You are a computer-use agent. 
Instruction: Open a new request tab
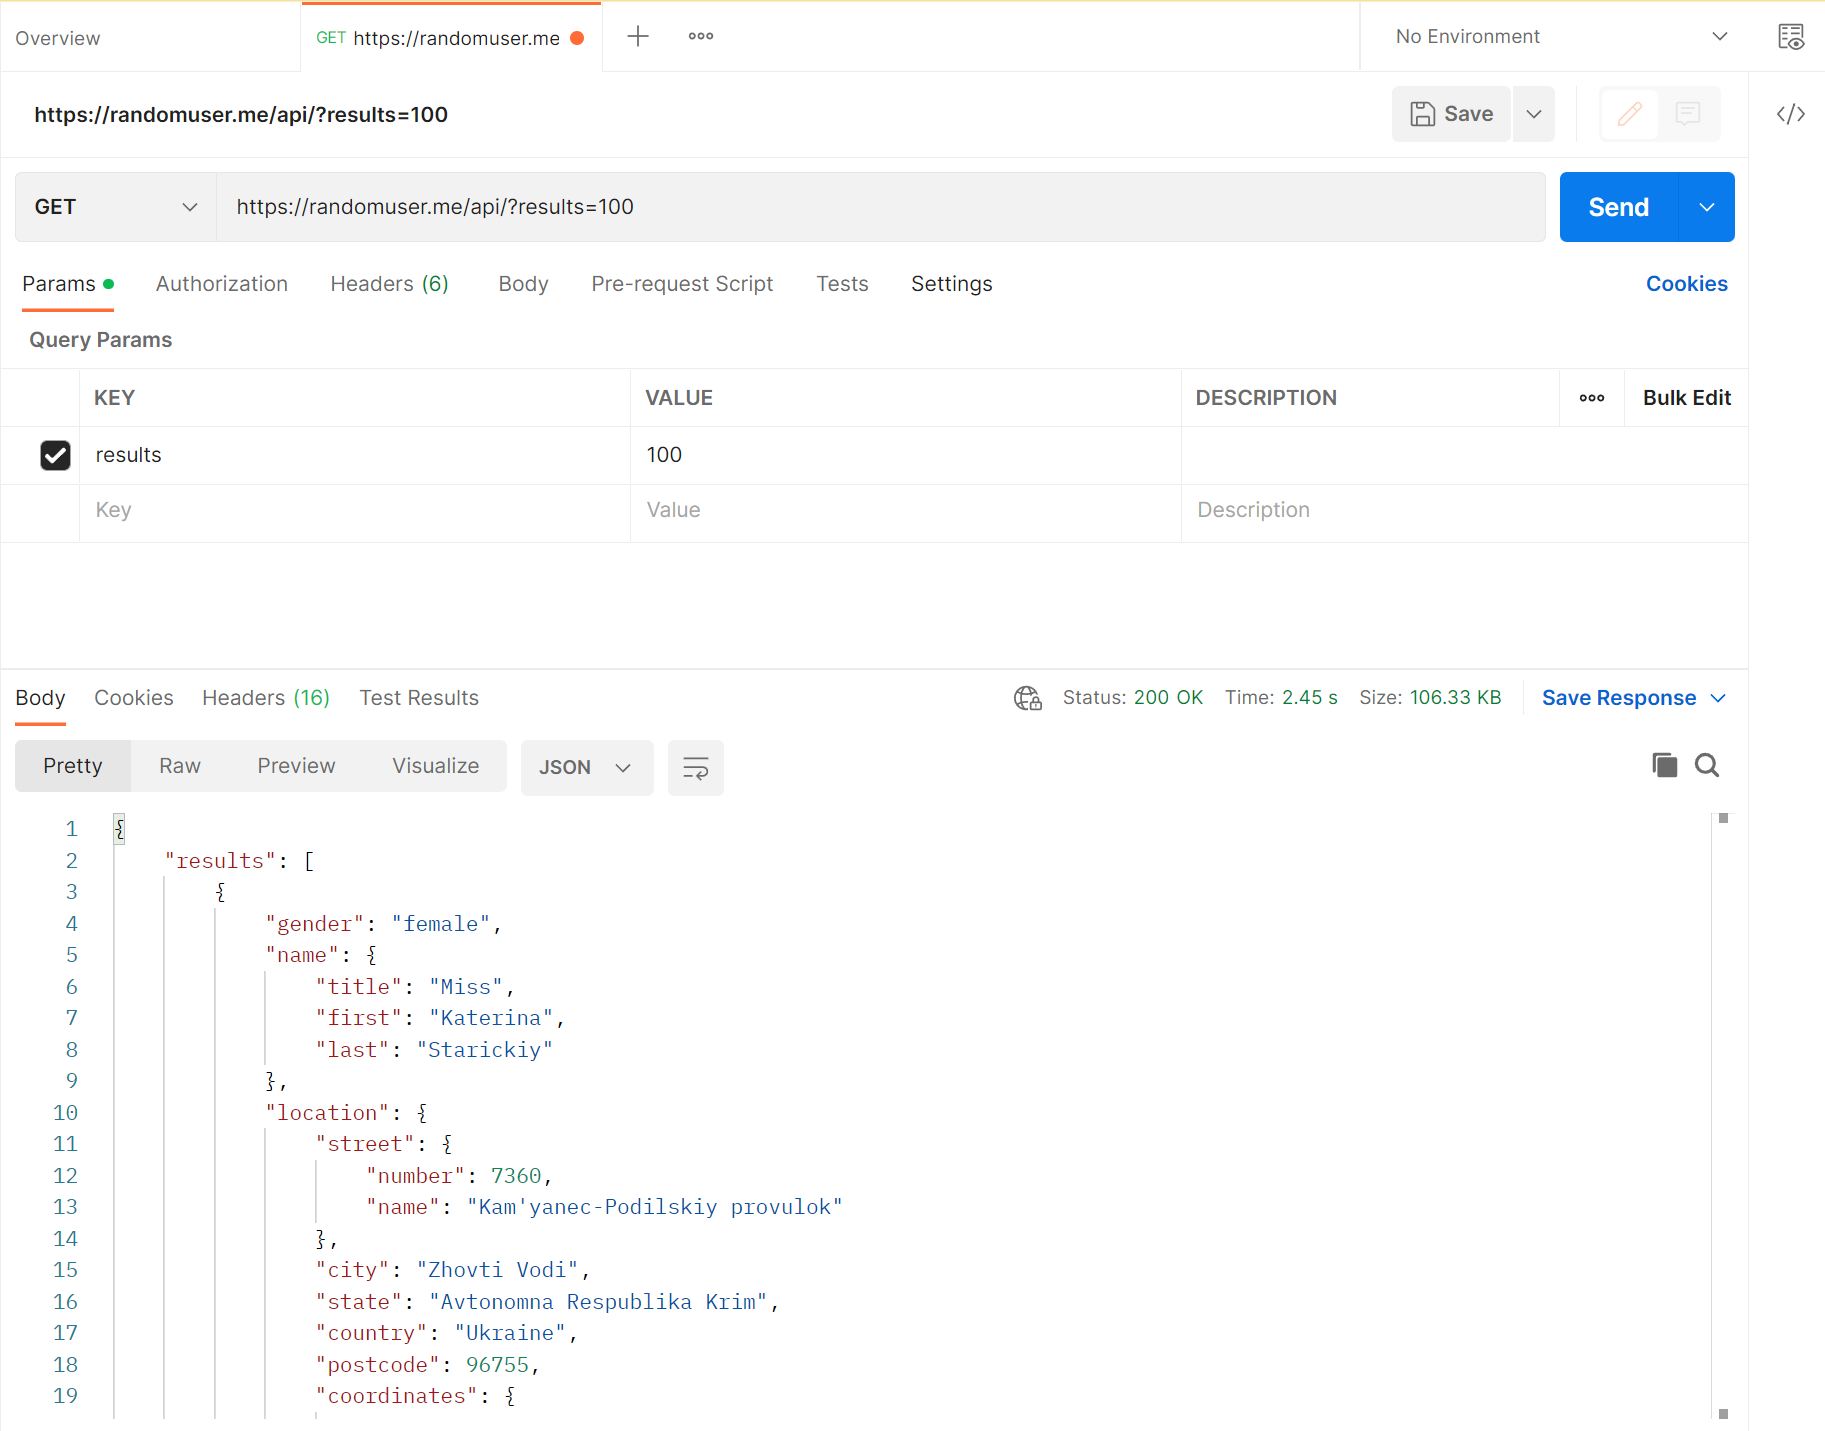(638, 37)
